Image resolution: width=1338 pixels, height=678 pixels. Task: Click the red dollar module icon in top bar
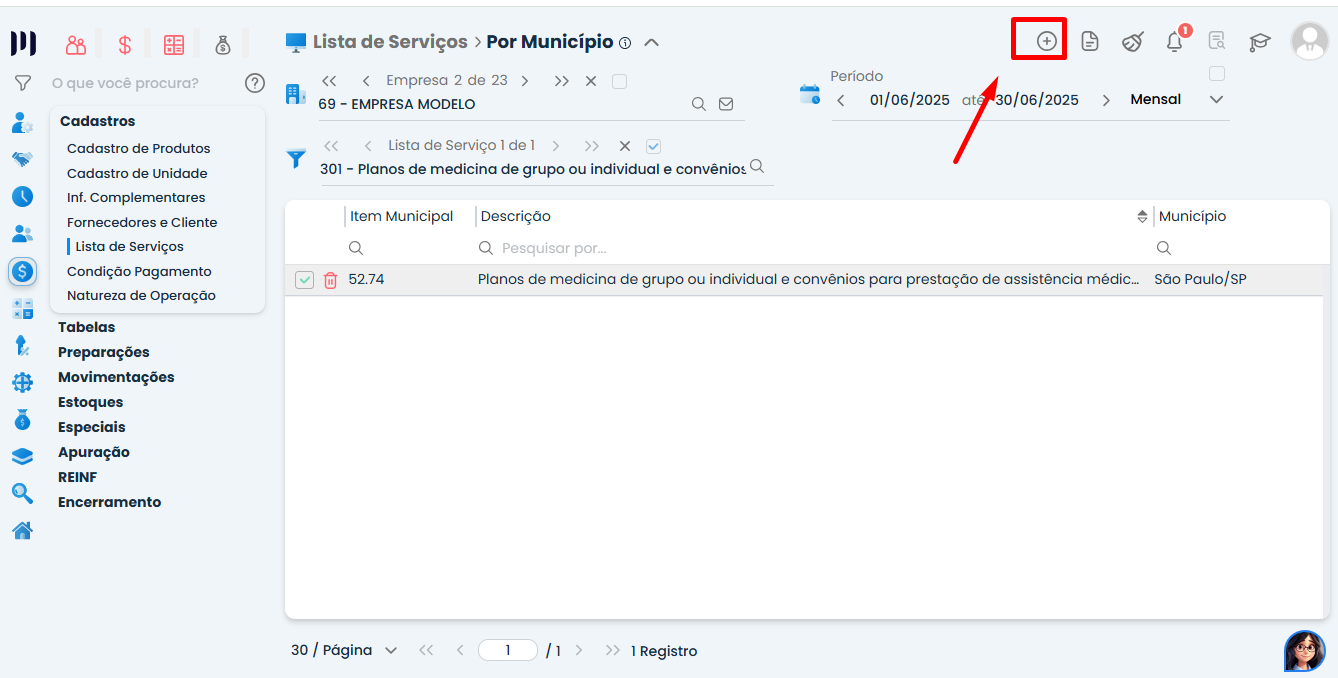point(125,44)
